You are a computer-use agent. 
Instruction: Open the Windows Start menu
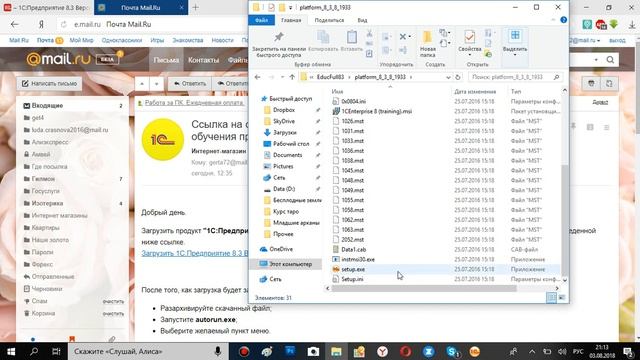coord(11,351)
